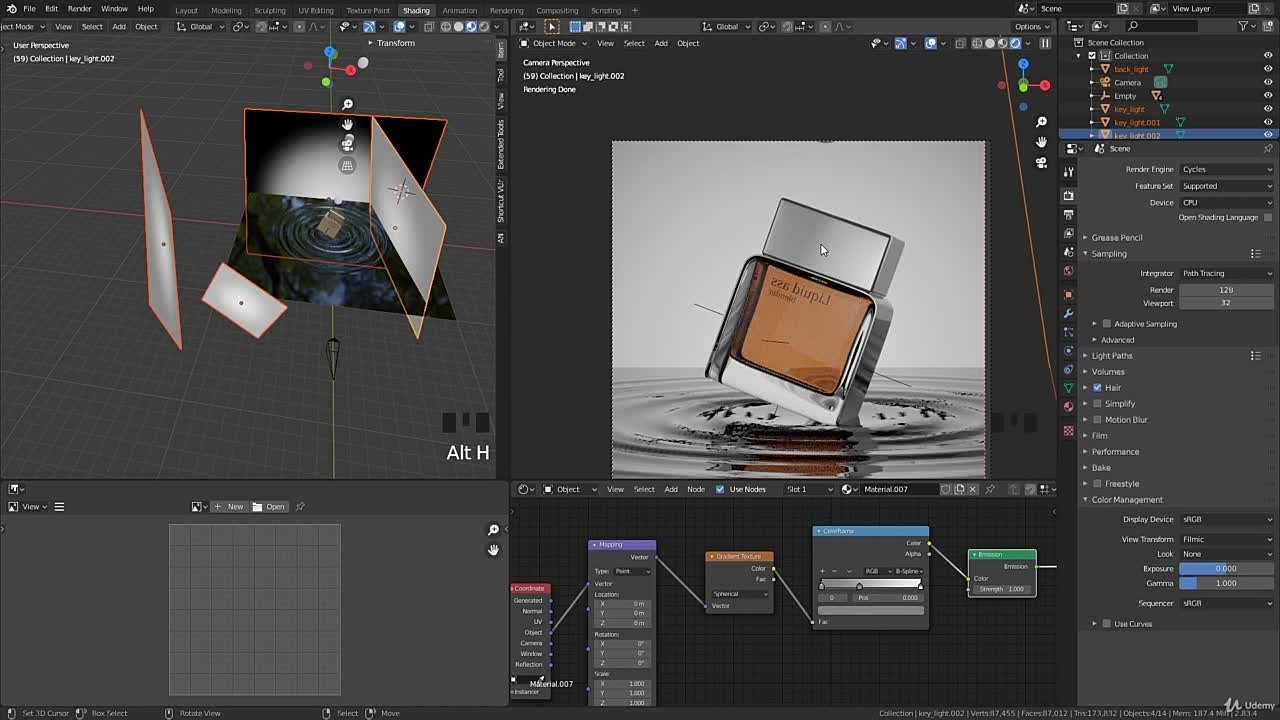Image resolution: width=1280 pixels, height=720 pixels.
Task: Switch the camera viewport to wireframe shading
Action: 977,43
